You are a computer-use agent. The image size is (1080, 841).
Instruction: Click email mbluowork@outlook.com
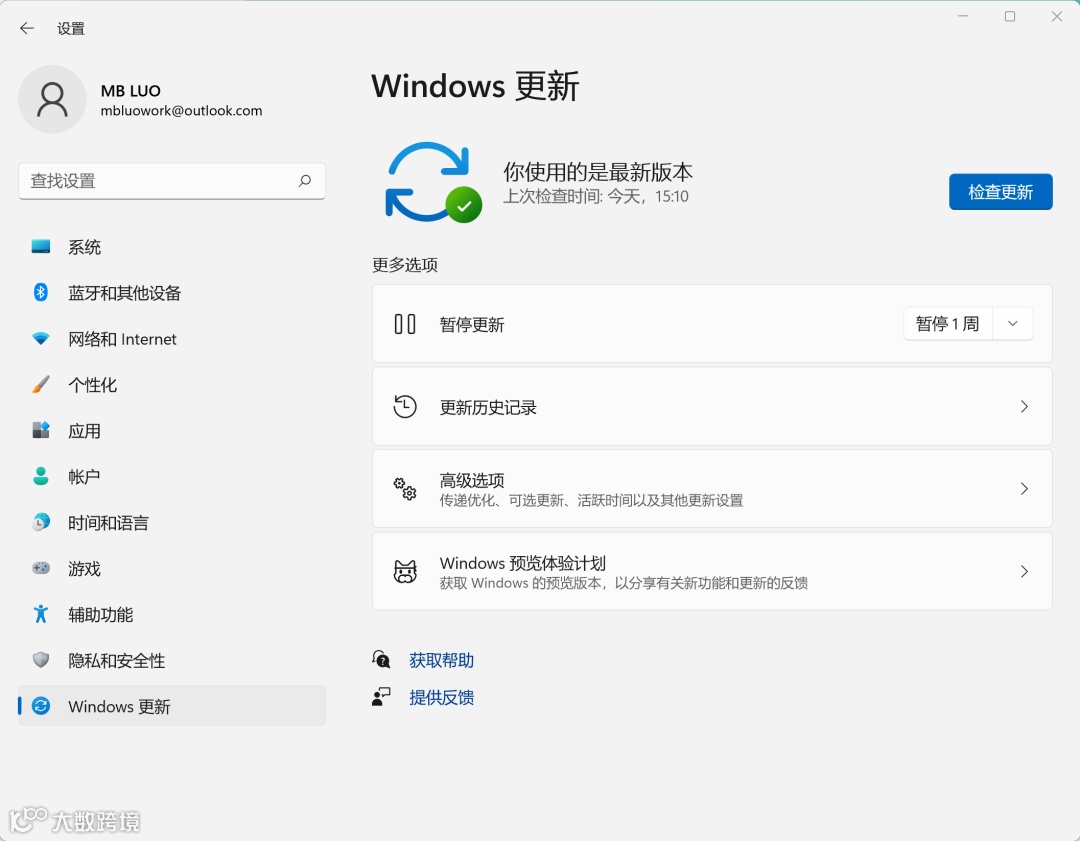point(181,110)
